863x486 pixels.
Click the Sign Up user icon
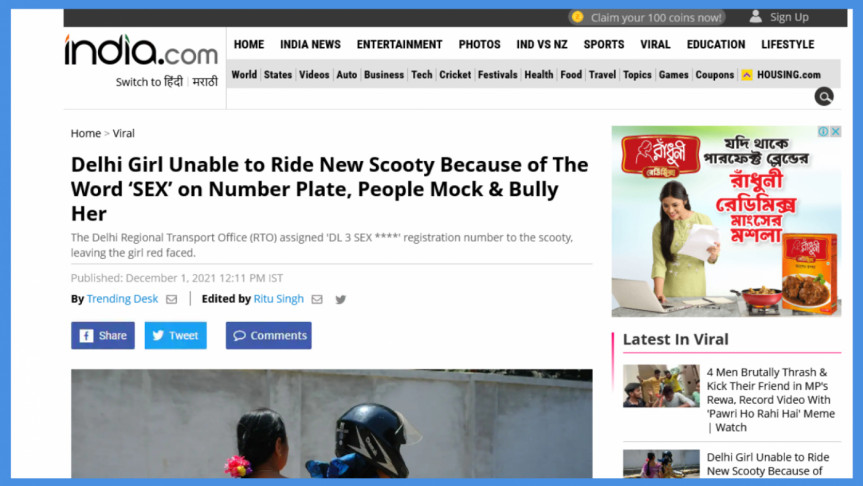(x=756, y=17)
